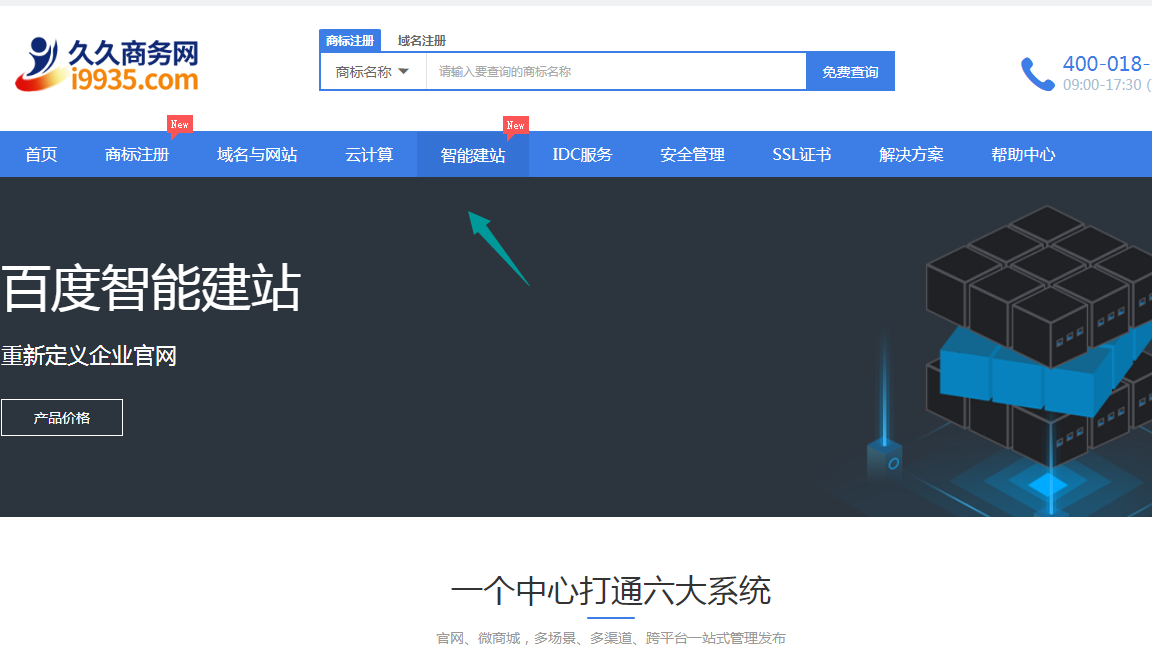Open the SSL证书 menu item
This screenshot has height=653, width=1152.
click(x=802, y=154)
